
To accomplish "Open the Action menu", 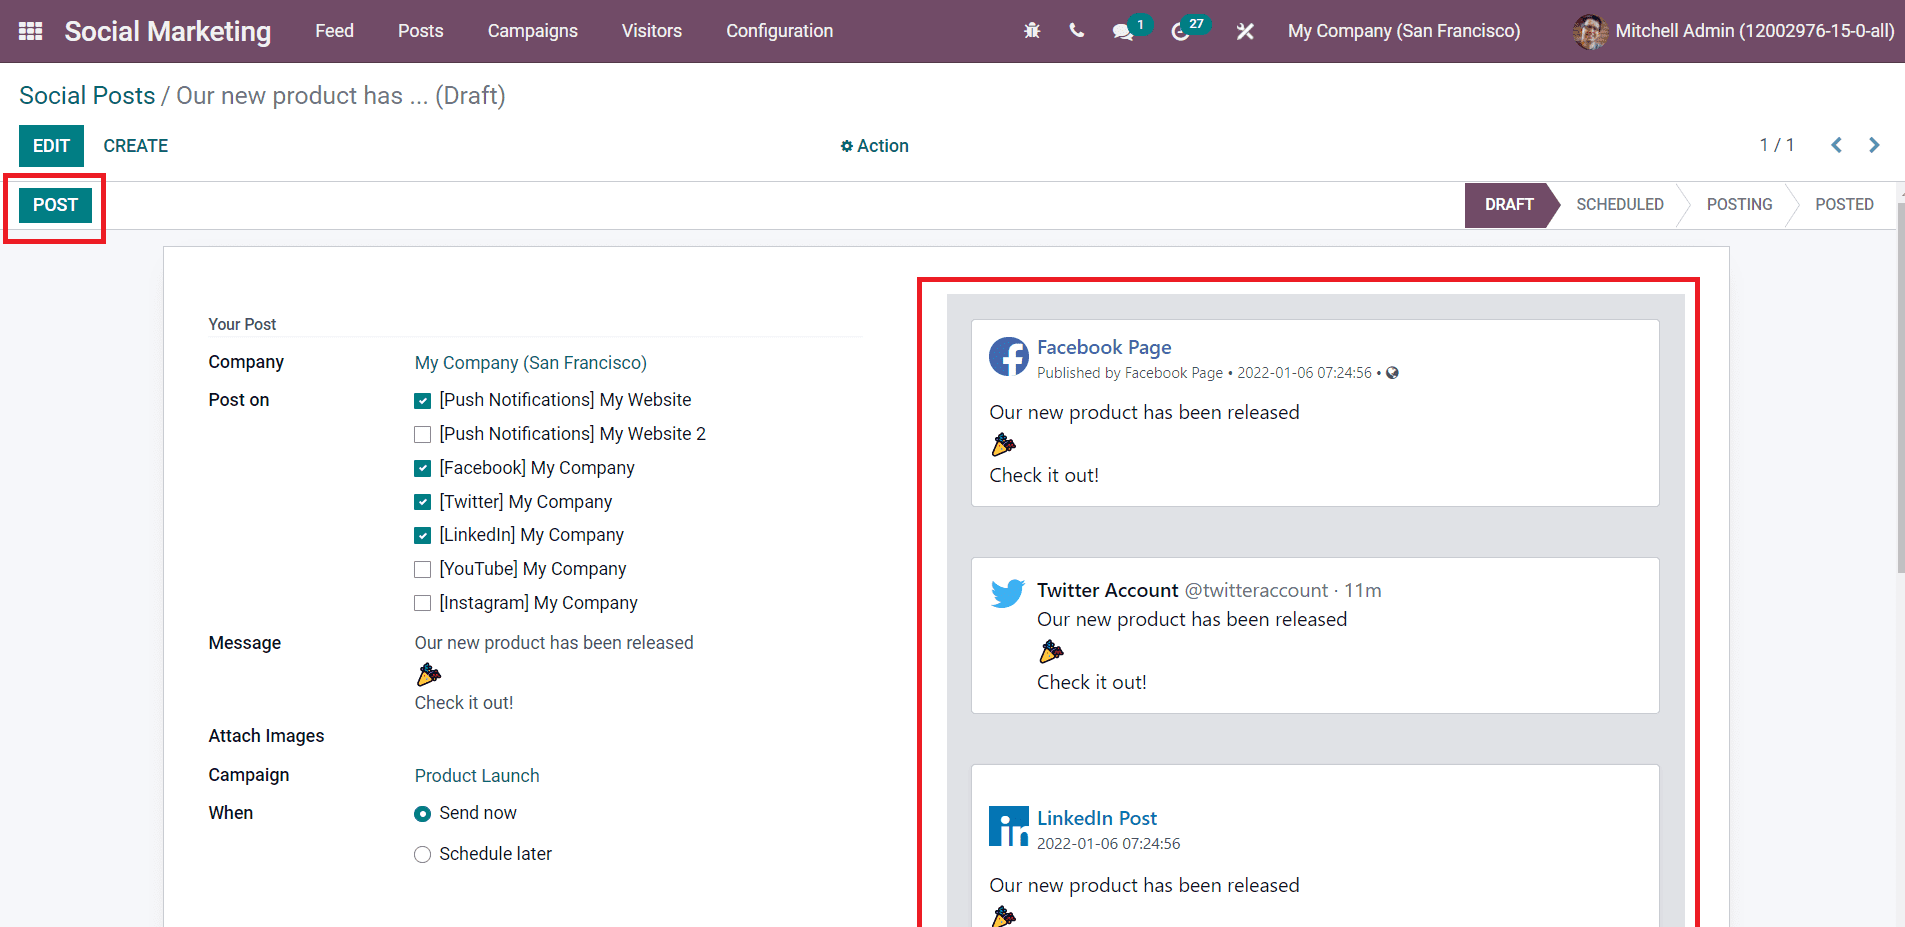I will click(874, 145).
